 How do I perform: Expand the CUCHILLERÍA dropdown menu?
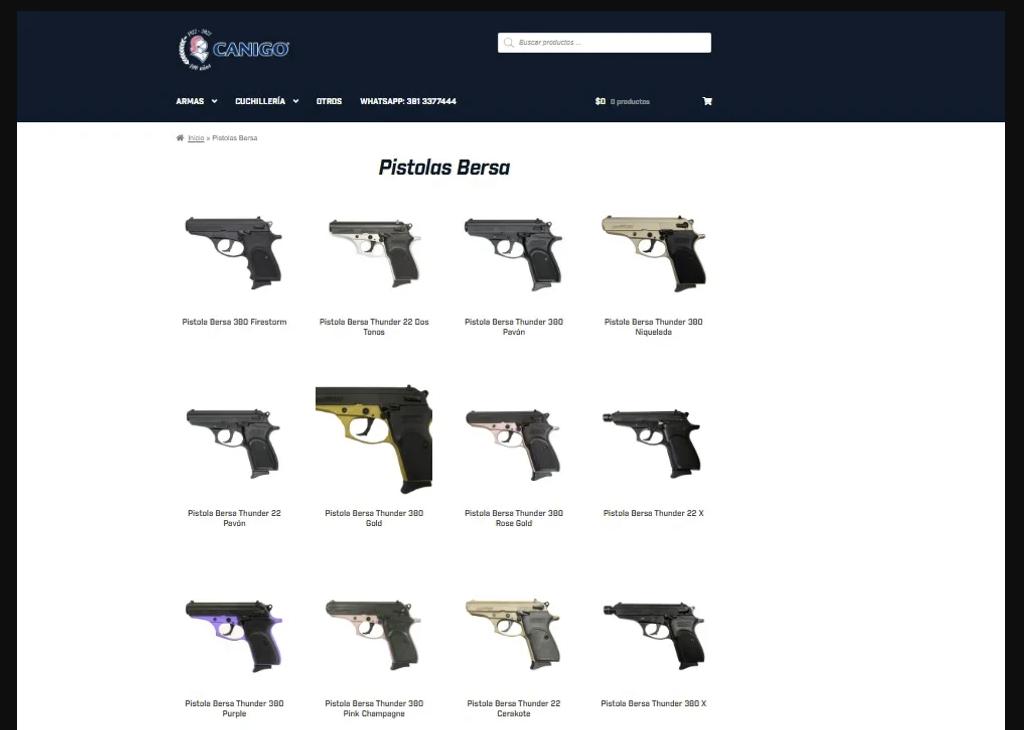click(x=266, y=101)
